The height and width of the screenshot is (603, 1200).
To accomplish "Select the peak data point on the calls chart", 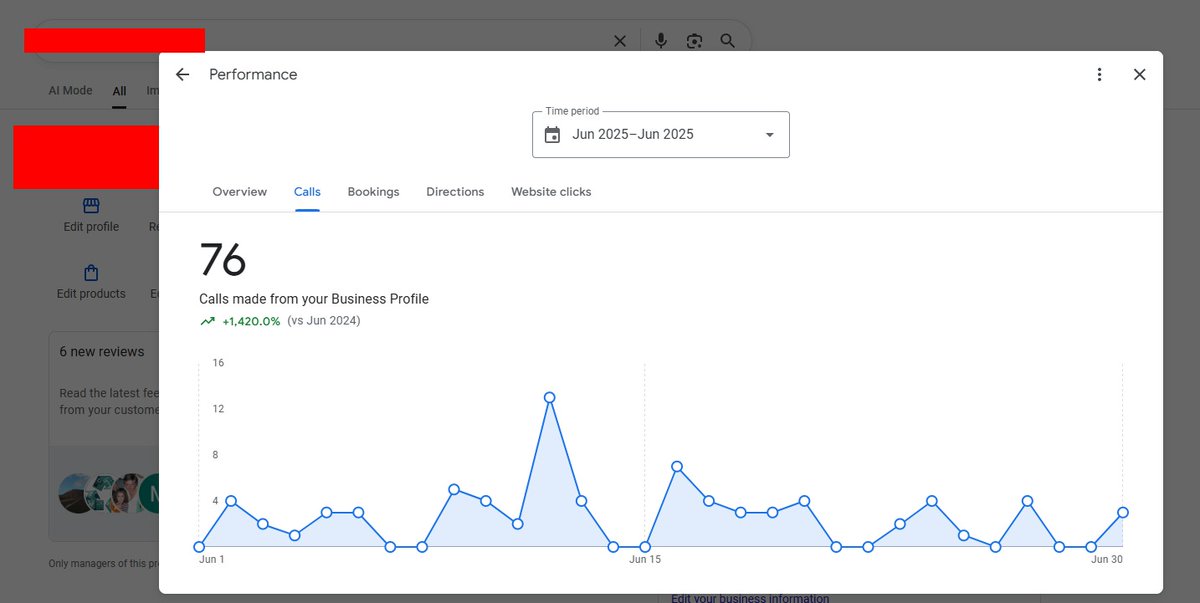I will [549, 397].
